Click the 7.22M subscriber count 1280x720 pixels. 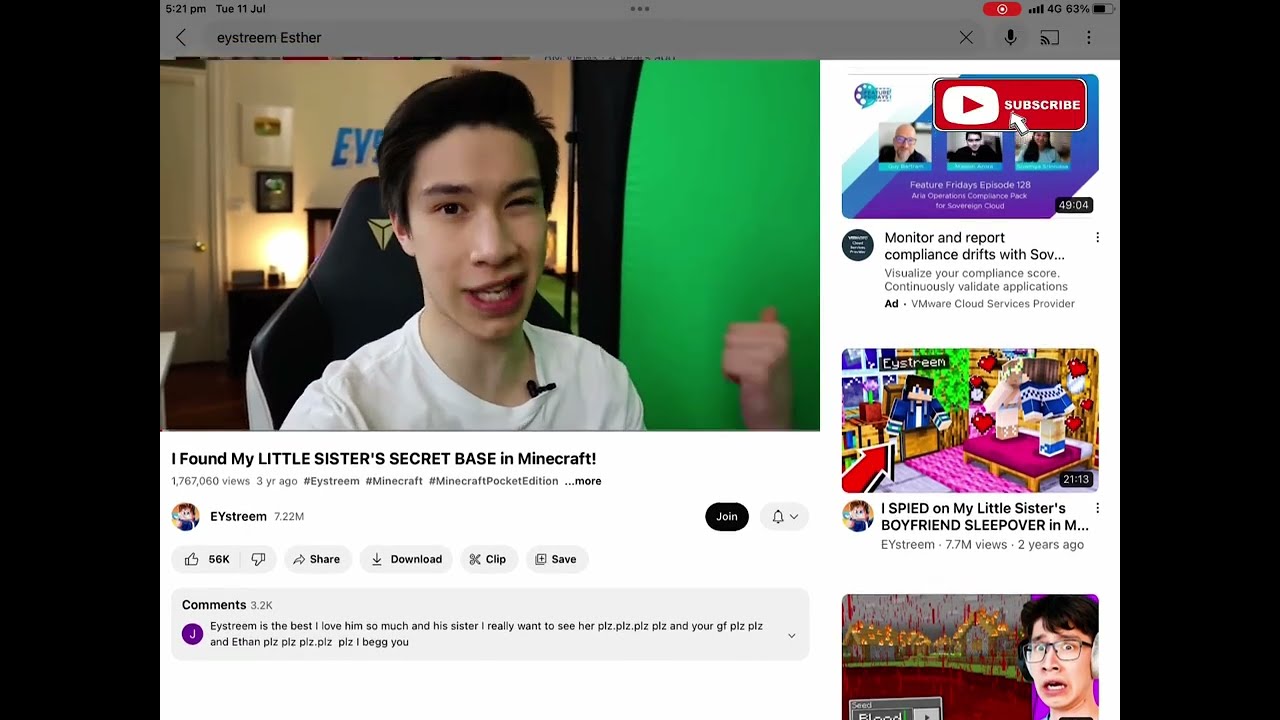[289, 517]
